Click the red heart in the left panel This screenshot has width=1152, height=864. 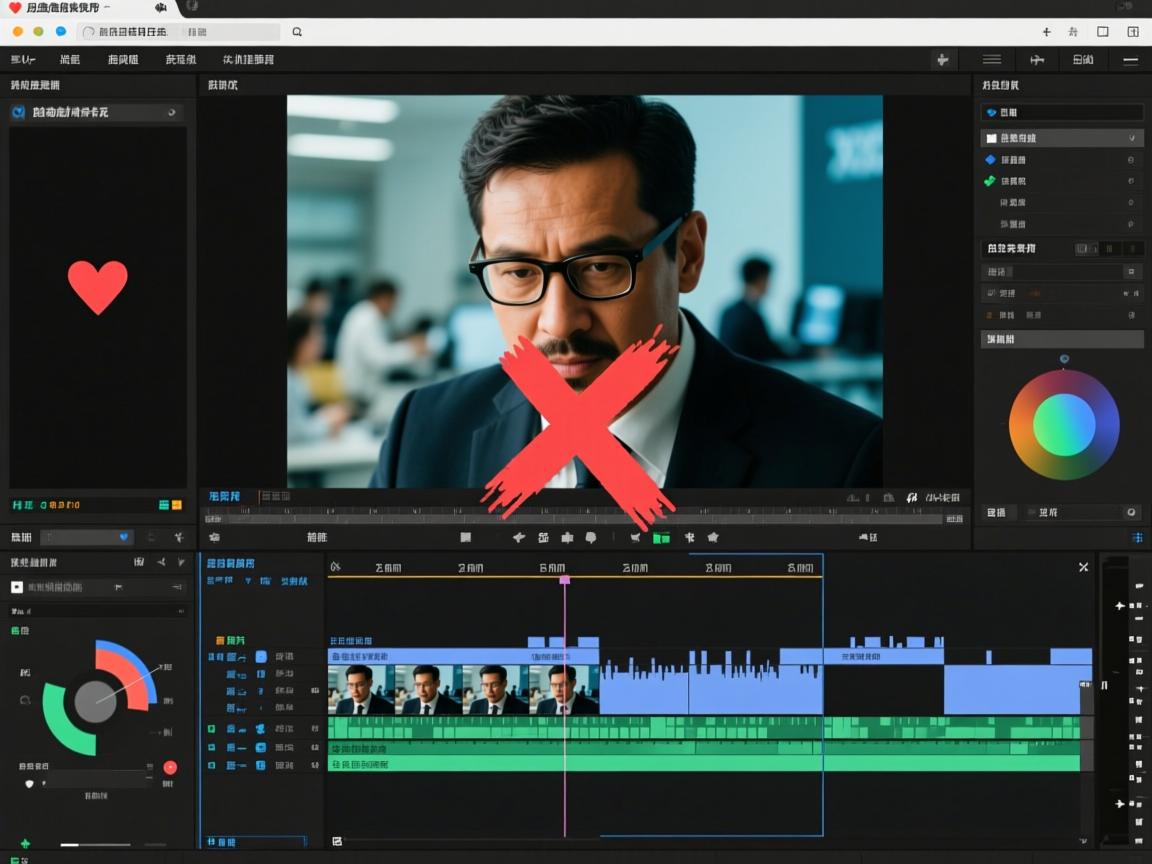tap(97, 286)
